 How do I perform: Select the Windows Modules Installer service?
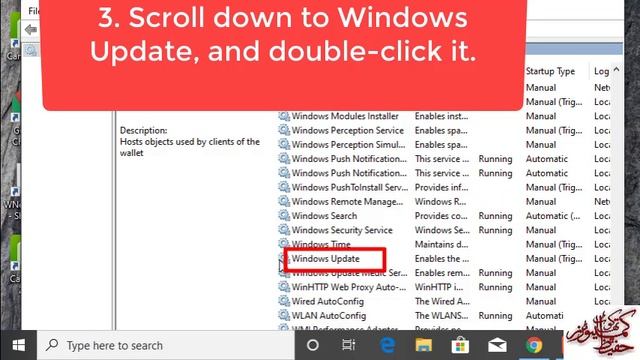coord(345,116)
